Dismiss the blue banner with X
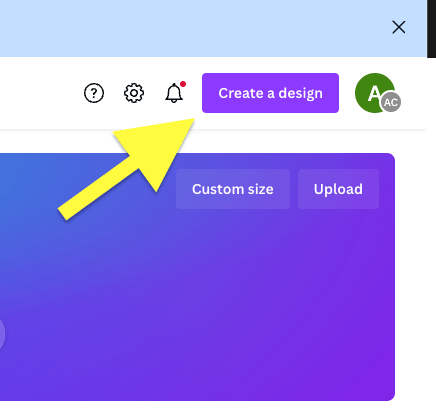The width and height of the screenshot is (436, 418). (x=399, y=27)
